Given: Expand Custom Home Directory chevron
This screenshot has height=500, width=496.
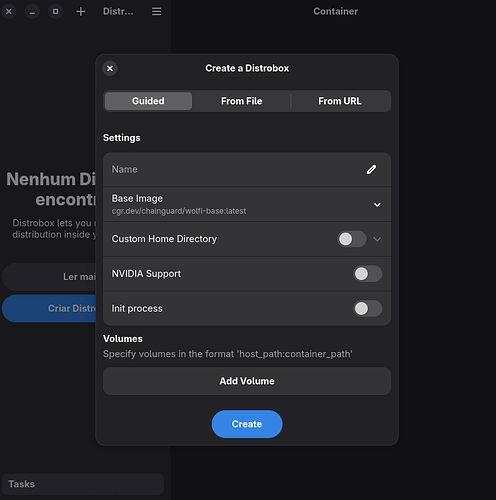Looking at the screenshot, I should click(x=377, y=239).
